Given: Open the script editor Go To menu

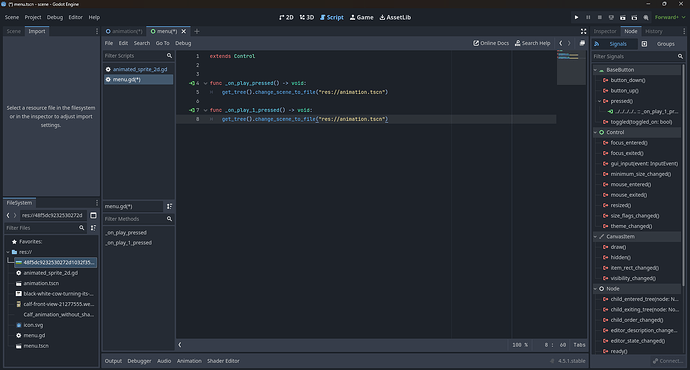Looking at the screenshot, I should point(162,43).
